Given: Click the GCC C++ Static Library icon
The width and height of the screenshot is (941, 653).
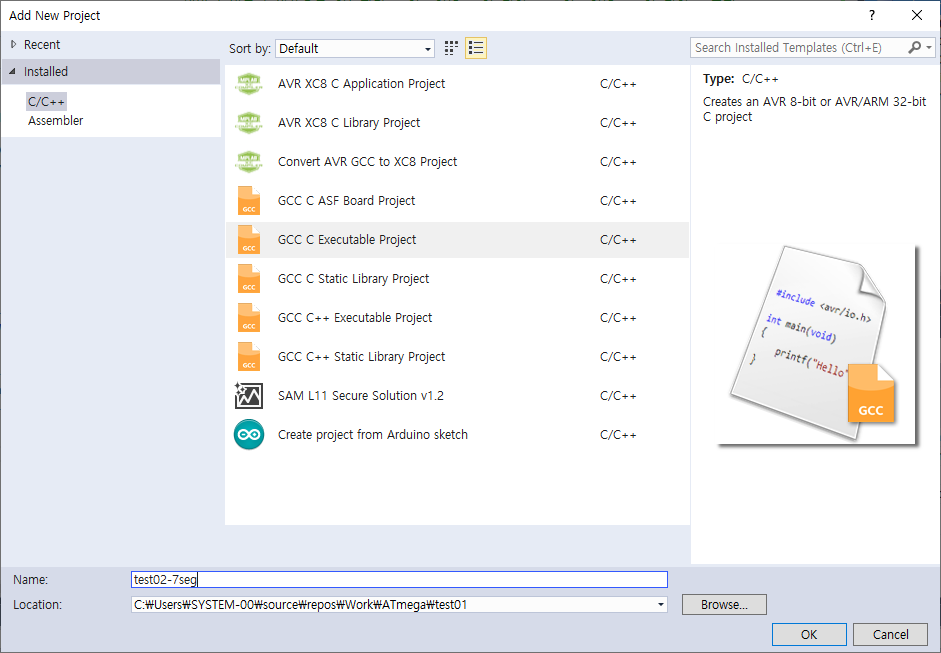Looking at the screenshot, I should pyautogui.click(x=249, y=357).
